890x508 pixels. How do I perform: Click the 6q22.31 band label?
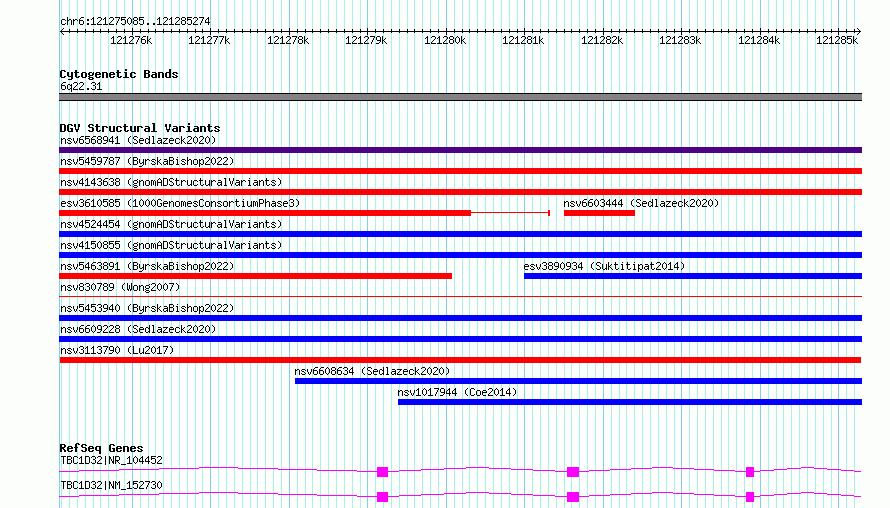tap(81, 86)
